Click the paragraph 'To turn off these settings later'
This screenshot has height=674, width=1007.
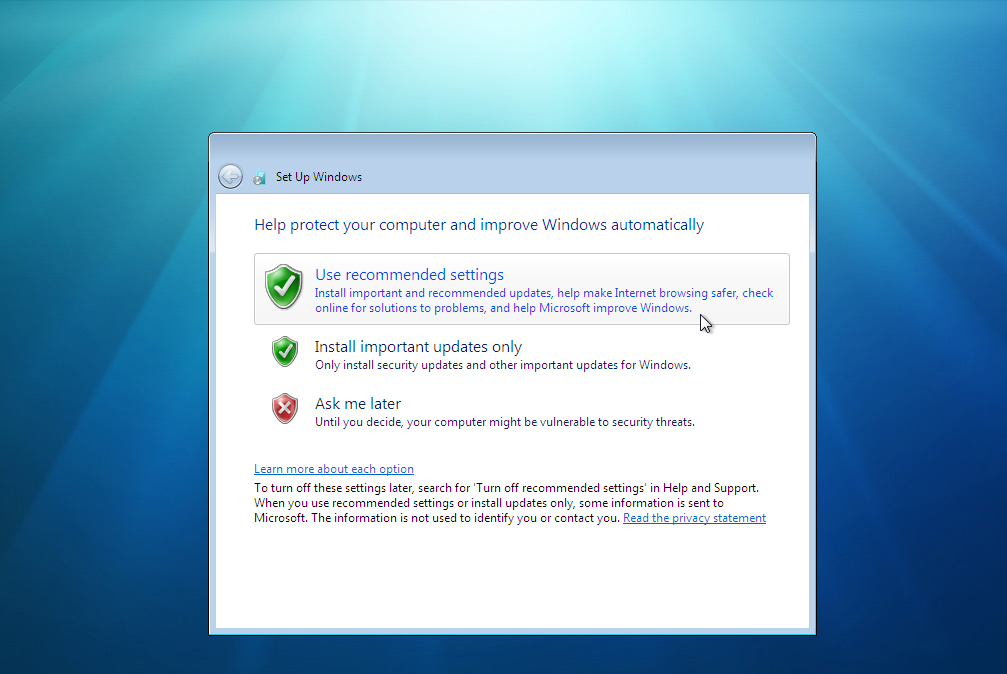point(507,503)
